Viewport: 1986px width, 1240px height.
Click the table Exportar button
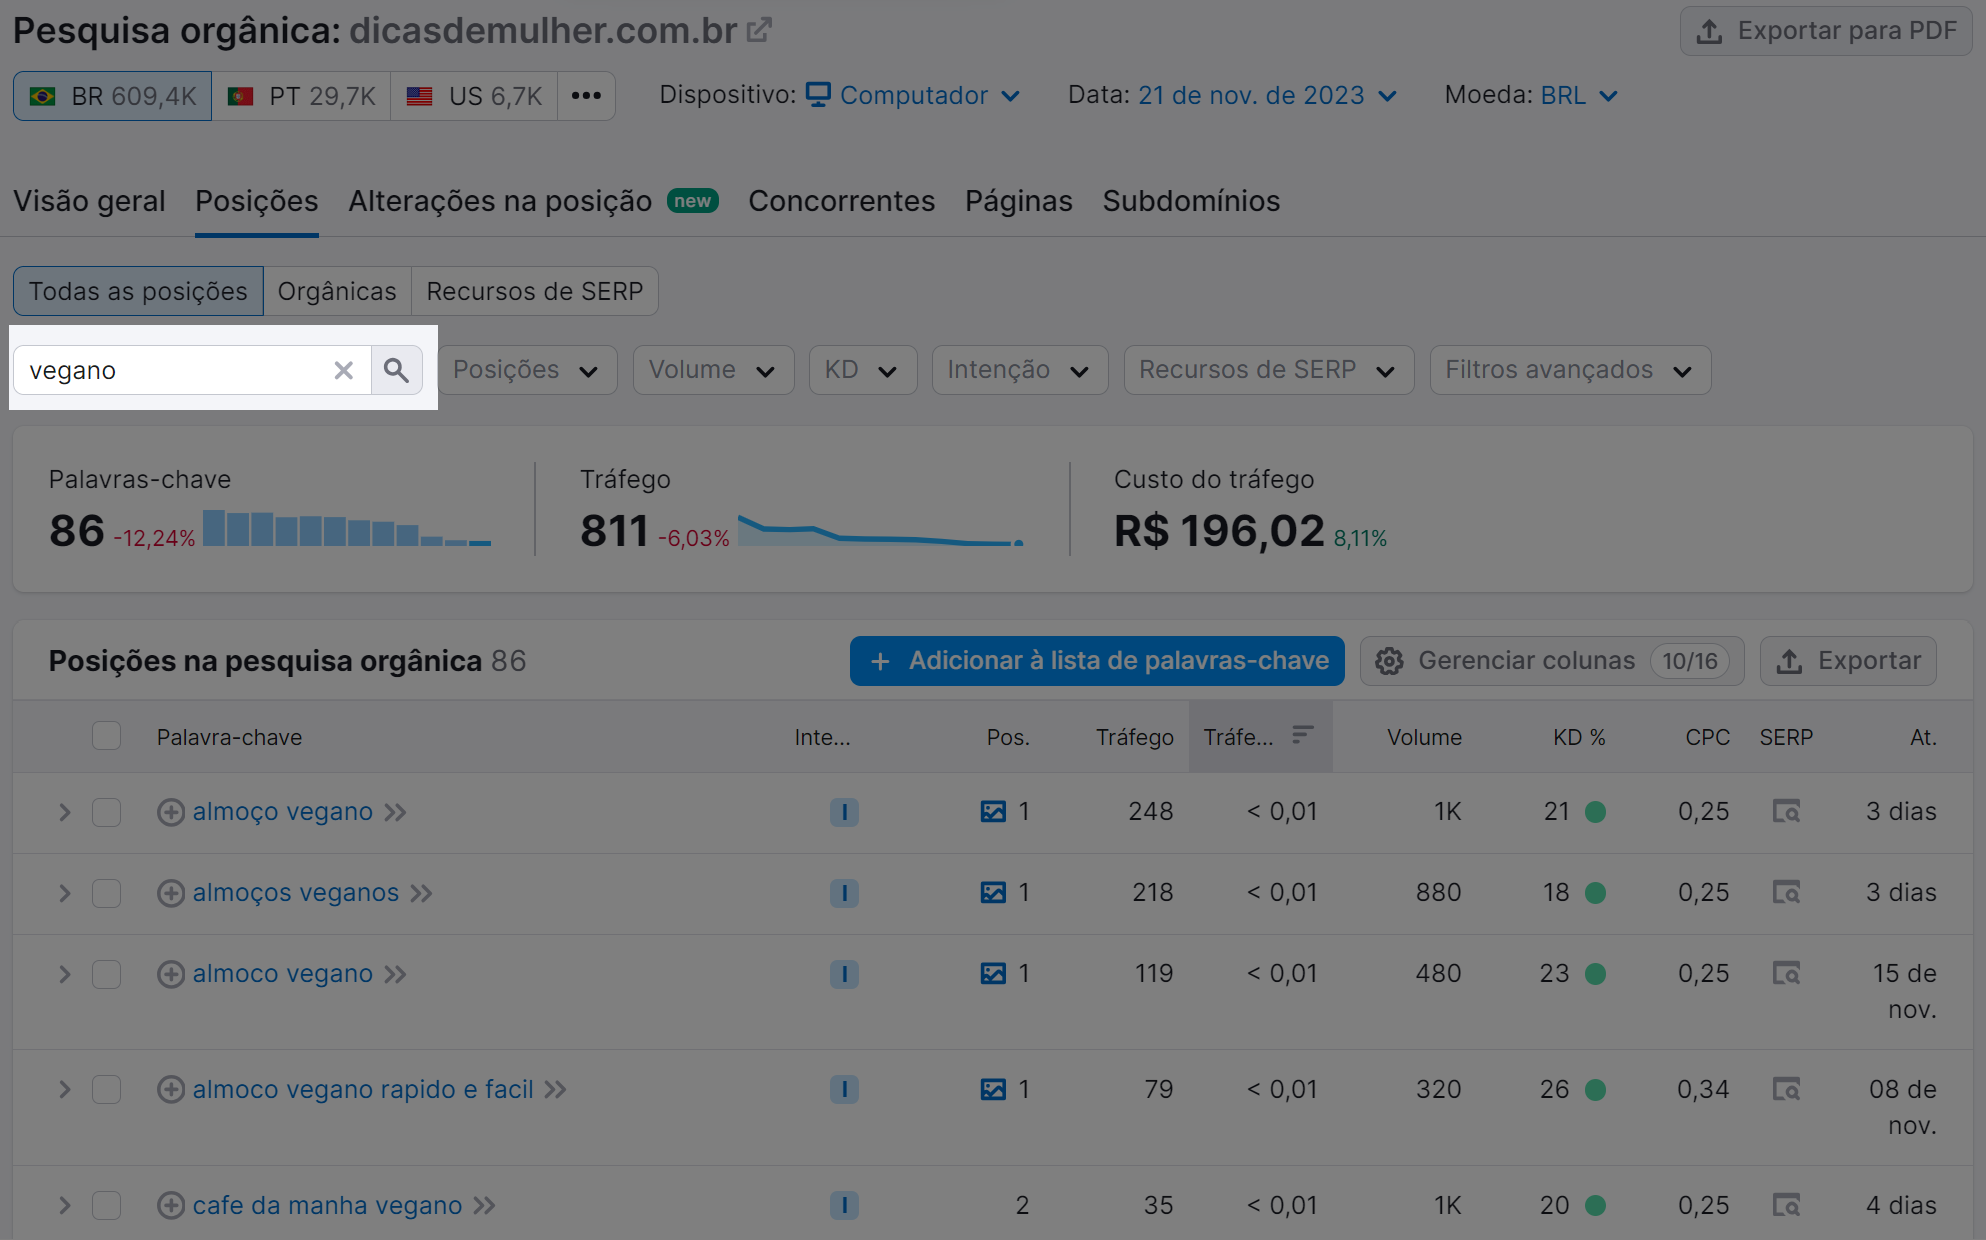tap(1848, 661)
